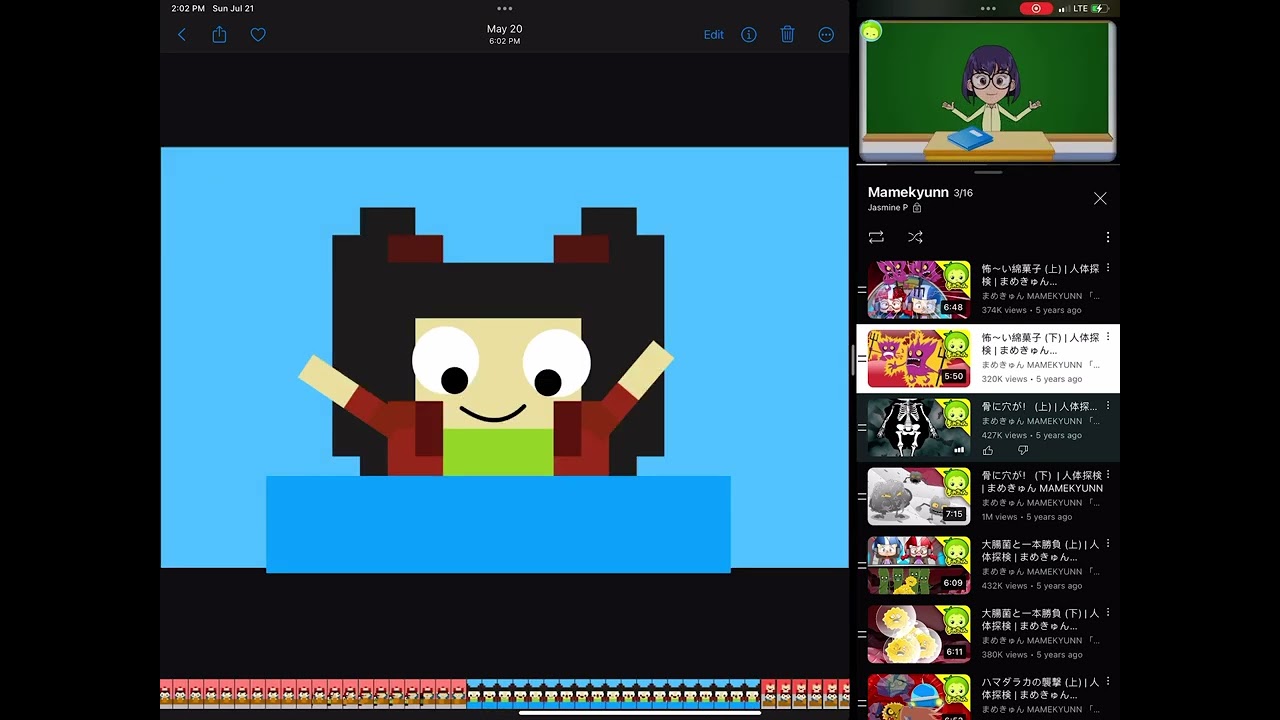Tap playlist owner Jasmine P
This screenshot has width=1280, height=720.
(x=888, y=208)
